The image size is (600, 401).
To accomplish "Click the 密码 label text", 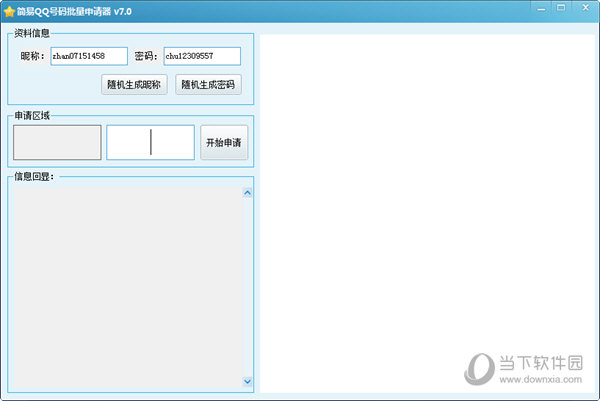I will pos(146,56).
